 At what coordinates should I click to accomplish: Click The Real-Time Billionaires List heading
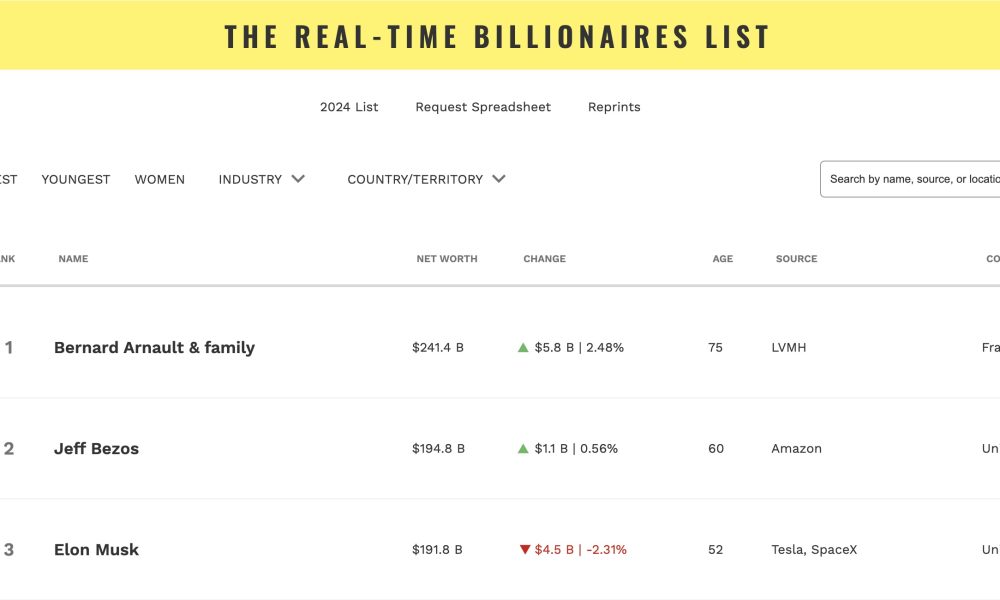[497, 36]
